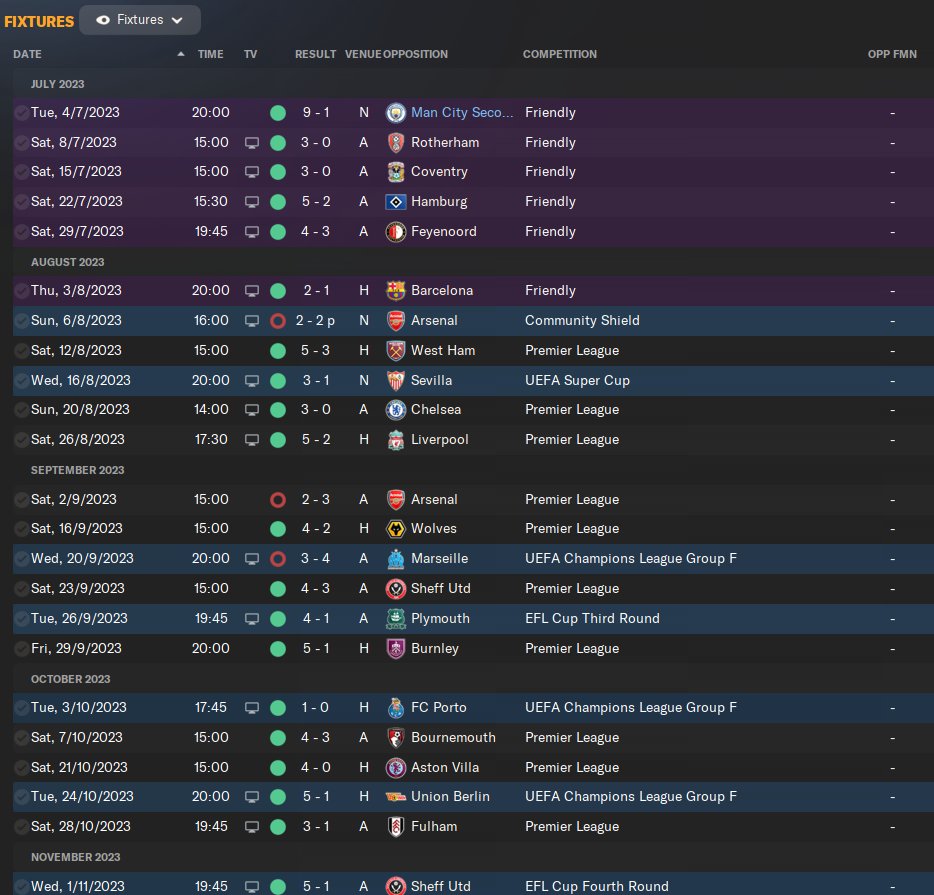Click the TV column header
This screenshot has width=934, height=895.
(x=250, y=54)
